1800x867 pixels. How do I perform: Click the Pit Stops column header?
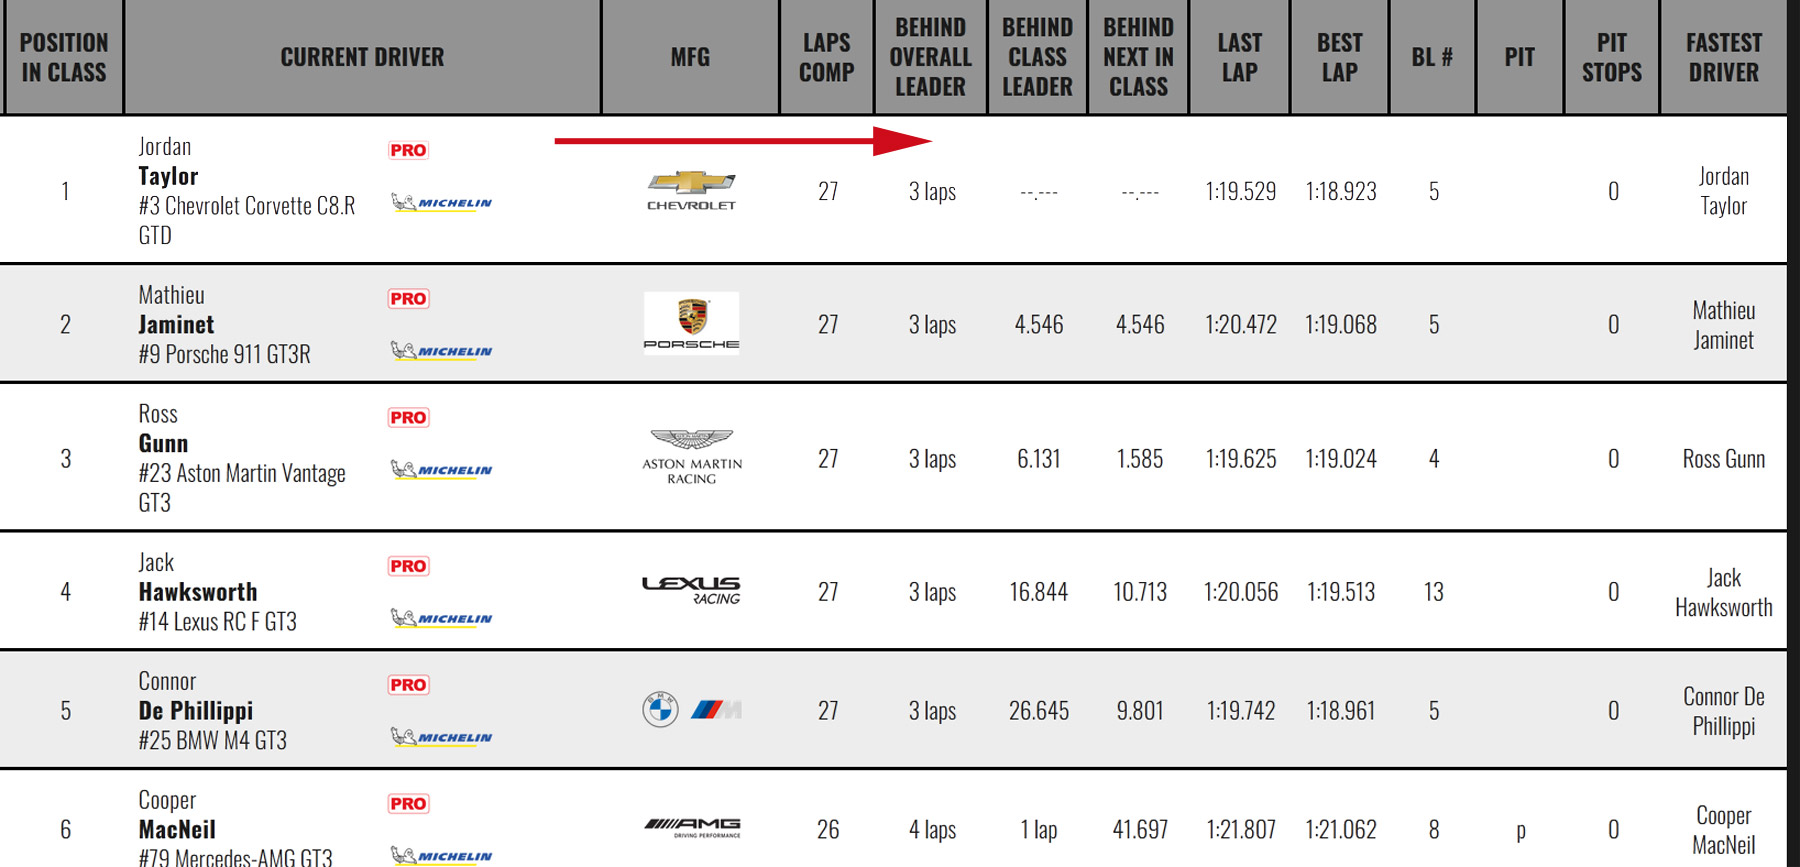click(1611, 57)
